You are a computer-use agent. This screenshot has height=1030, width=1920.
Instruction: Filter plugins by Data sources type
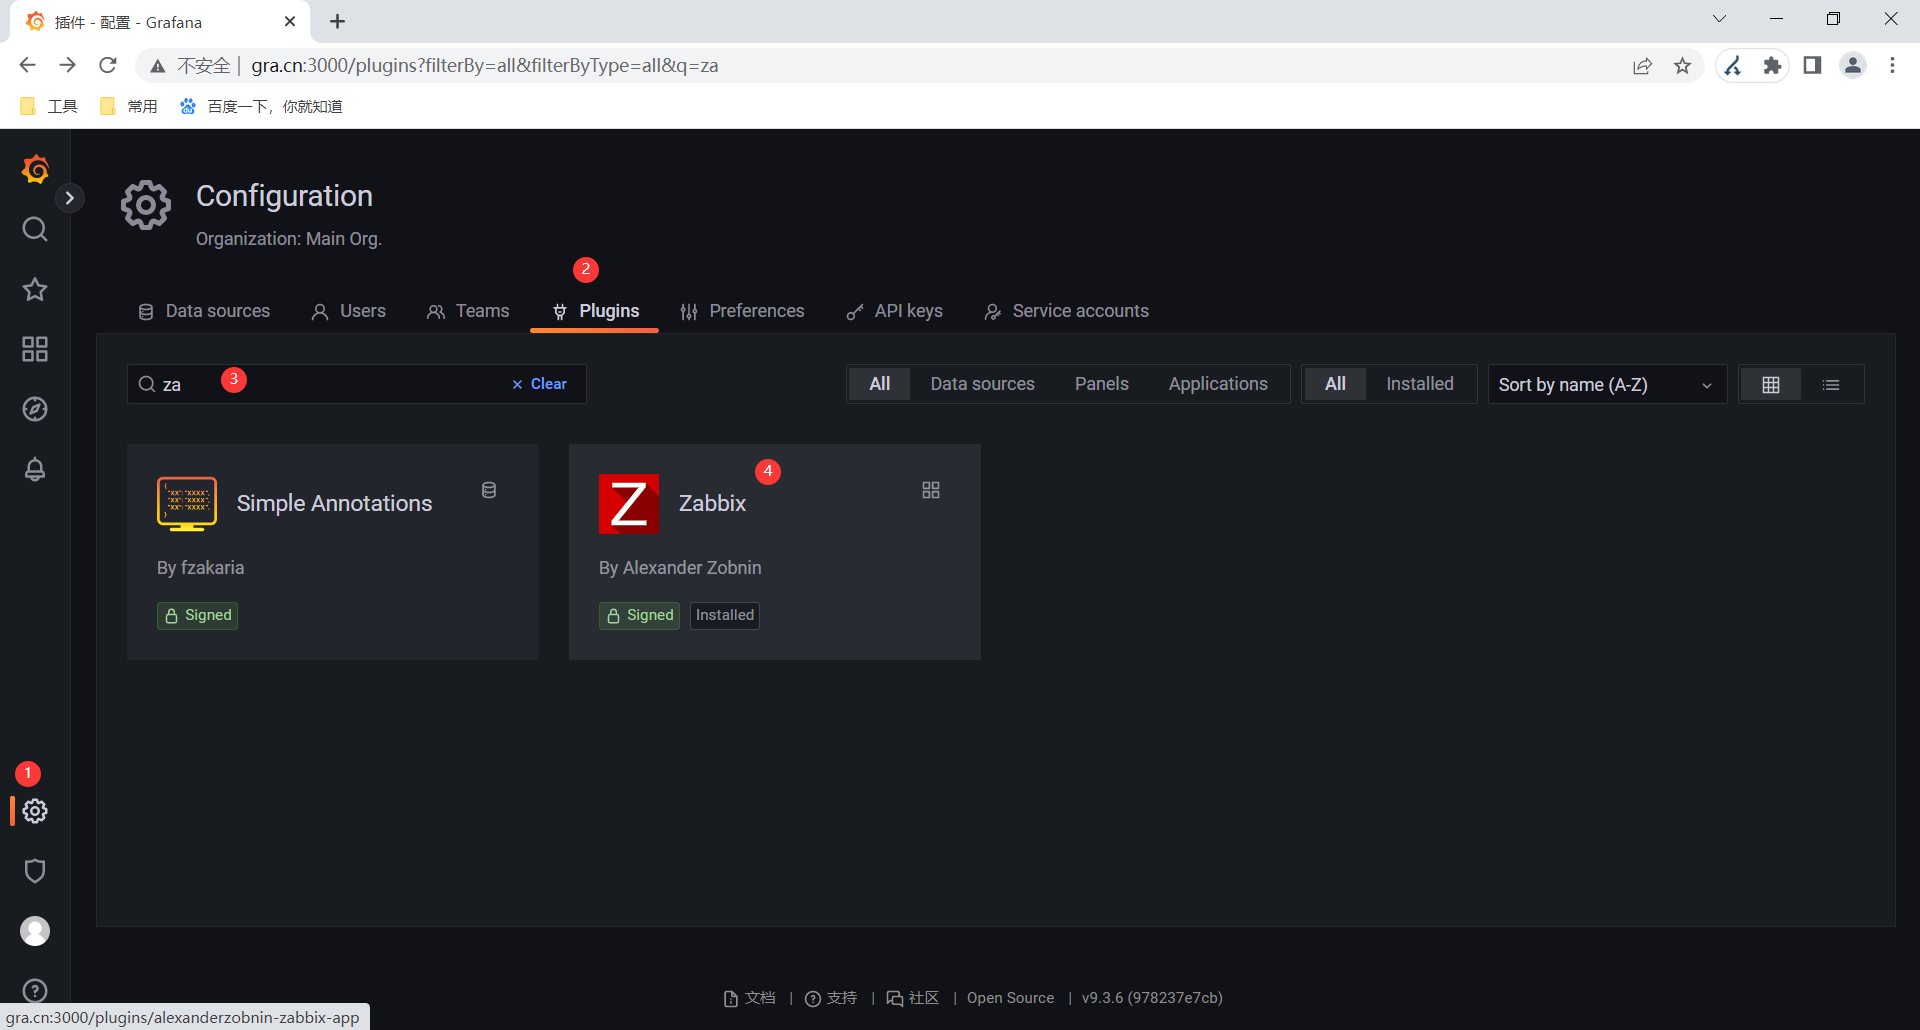pyautogui.click(x=983, y=384)
